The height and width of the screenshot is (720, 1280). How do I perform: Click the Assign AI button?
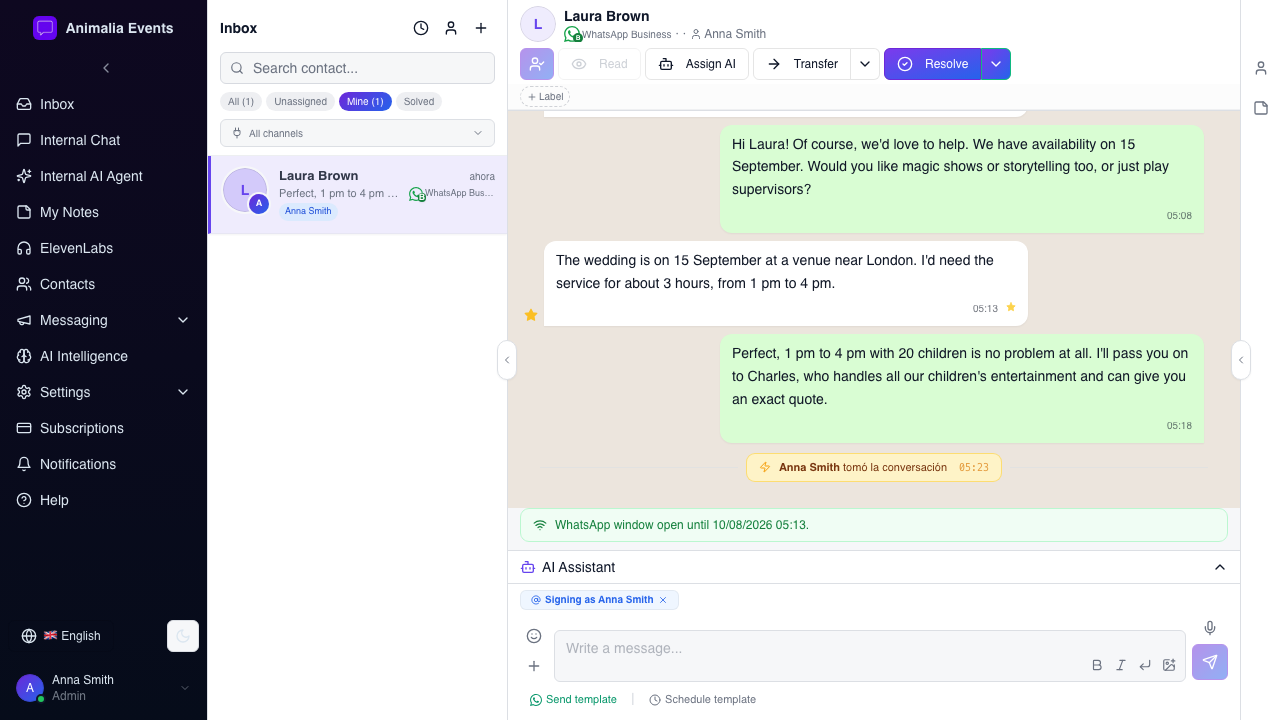click(x=697, y=64)
